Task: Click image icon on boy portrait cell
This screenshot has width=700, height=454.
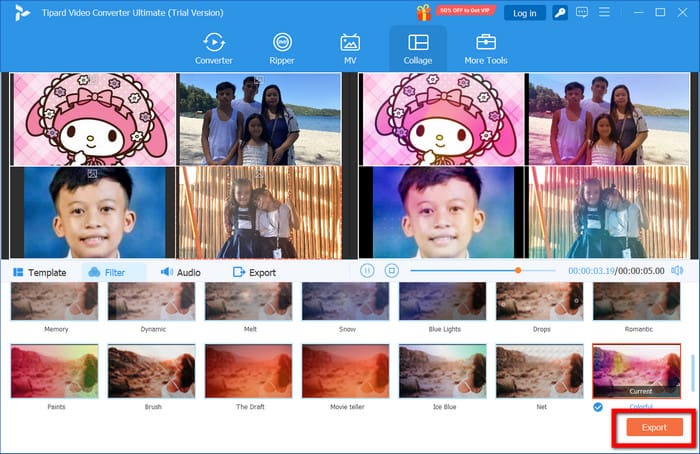Action: pyautogui.click(x=92, y=174)
